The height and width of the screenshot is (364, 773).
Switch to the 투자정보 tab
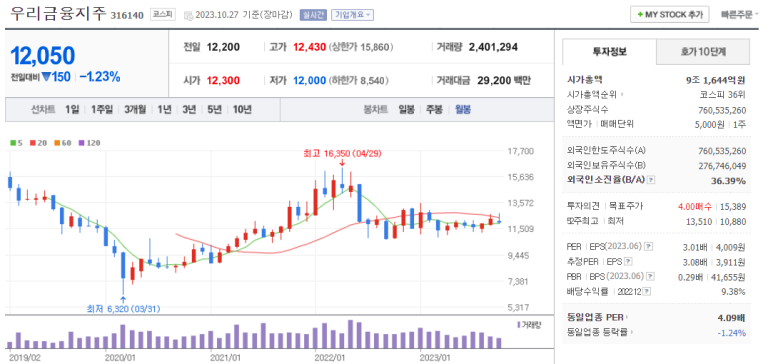pos(609,51)
